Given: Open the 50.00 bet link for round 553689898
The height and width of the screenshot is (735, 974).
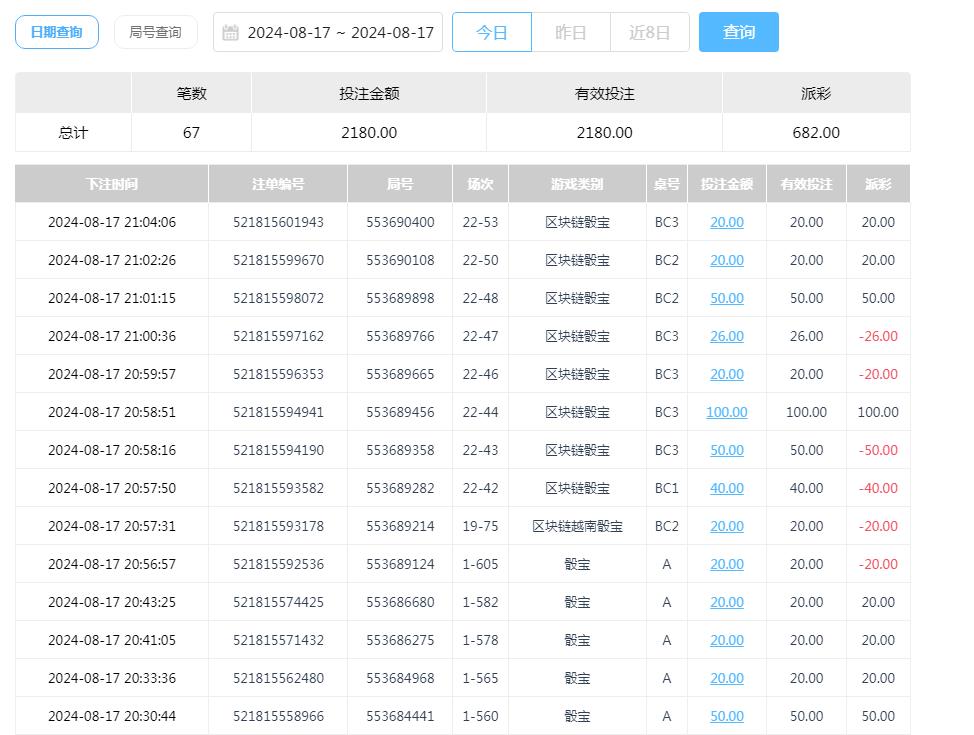Looking at the screenshot, I should point(726,298).
